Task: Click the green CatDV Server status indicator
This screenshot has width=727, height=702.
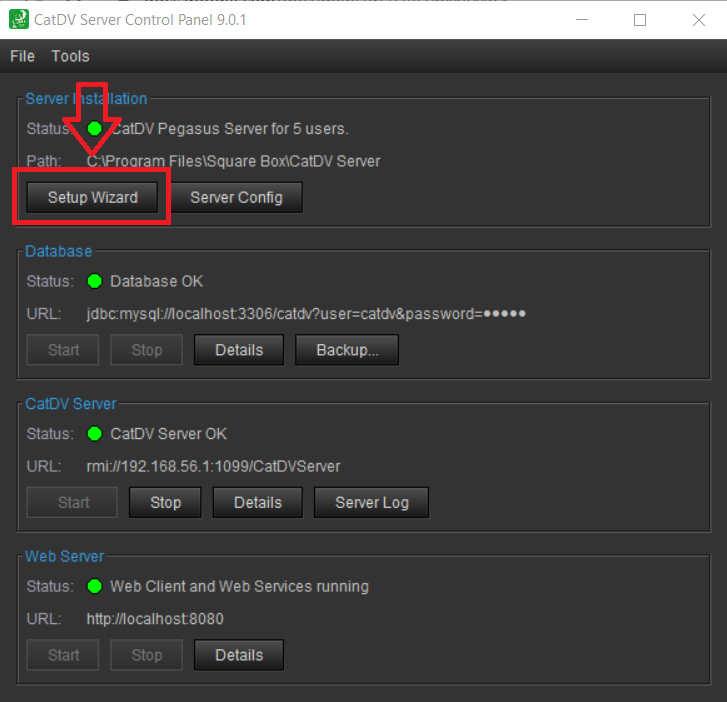Action: (x=95, y=434)
